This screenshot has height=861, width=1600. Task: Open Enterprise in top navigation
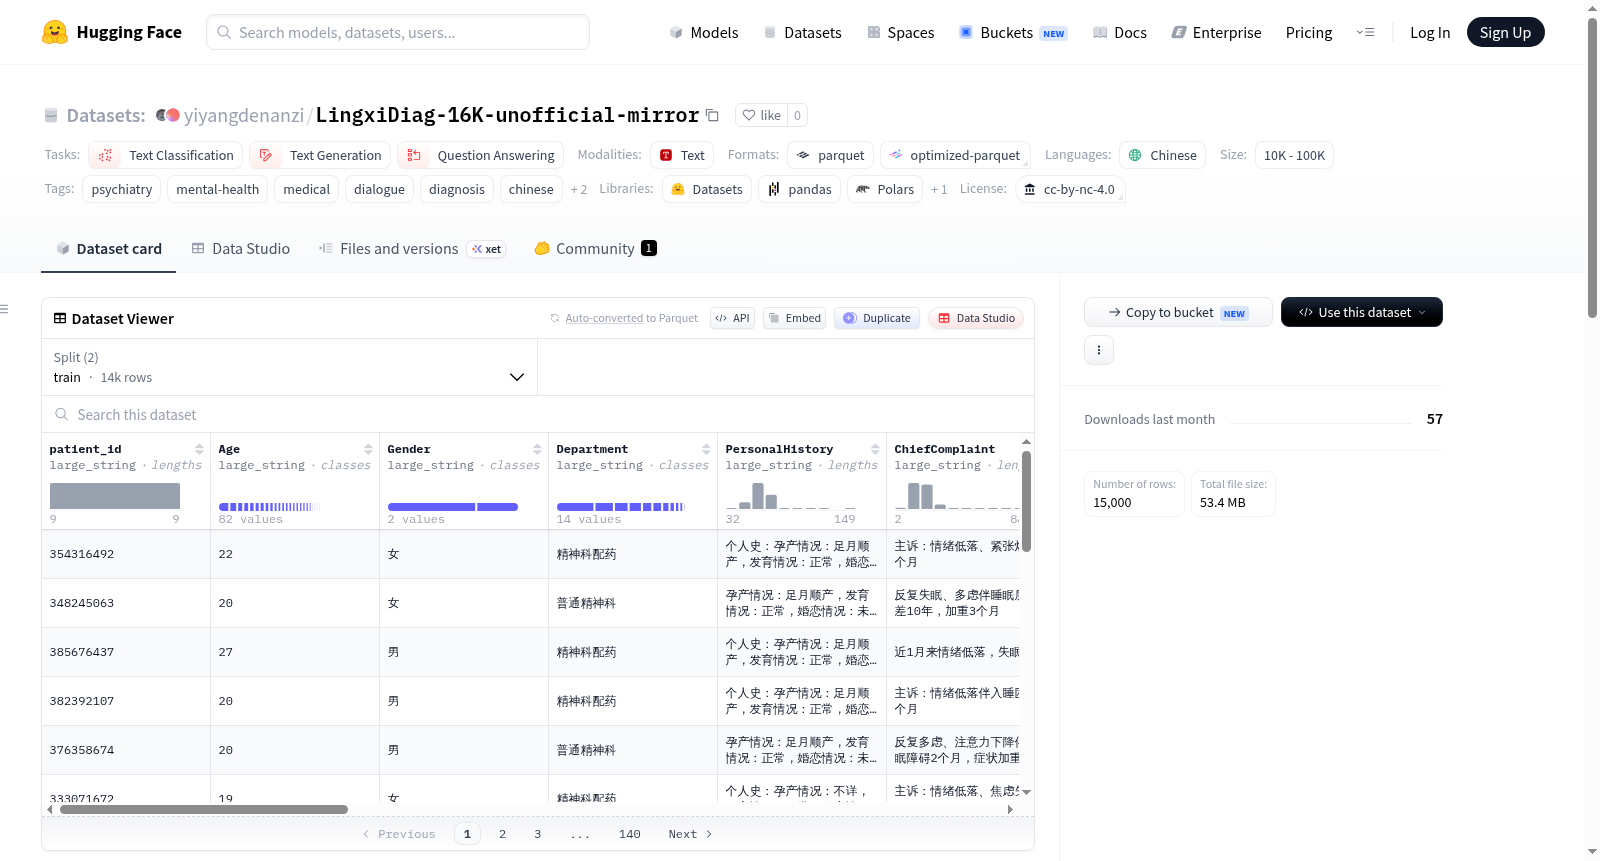1217,32
